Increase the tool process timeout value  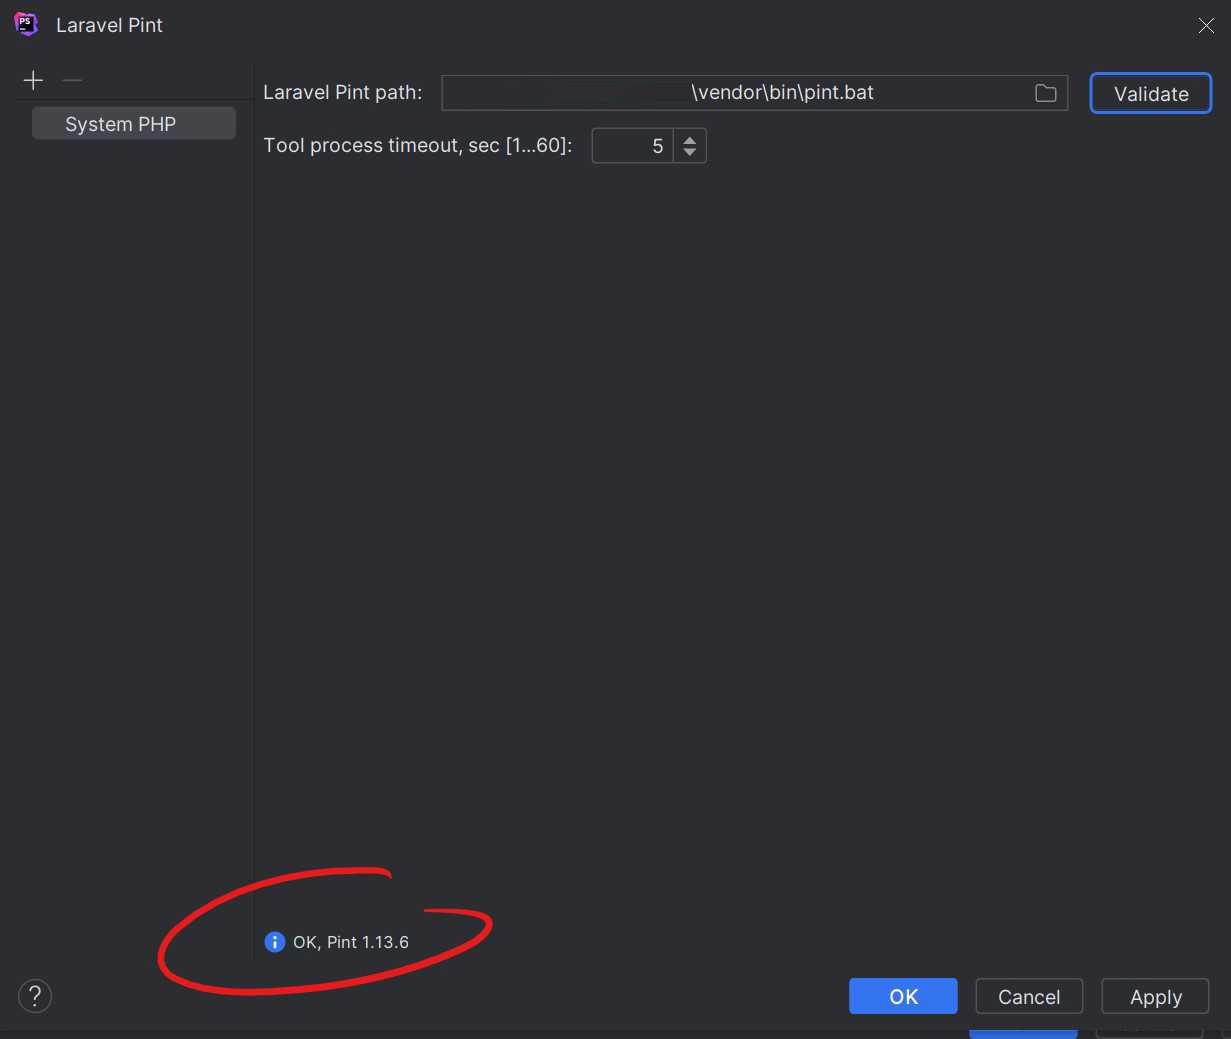tap(690, 139)
